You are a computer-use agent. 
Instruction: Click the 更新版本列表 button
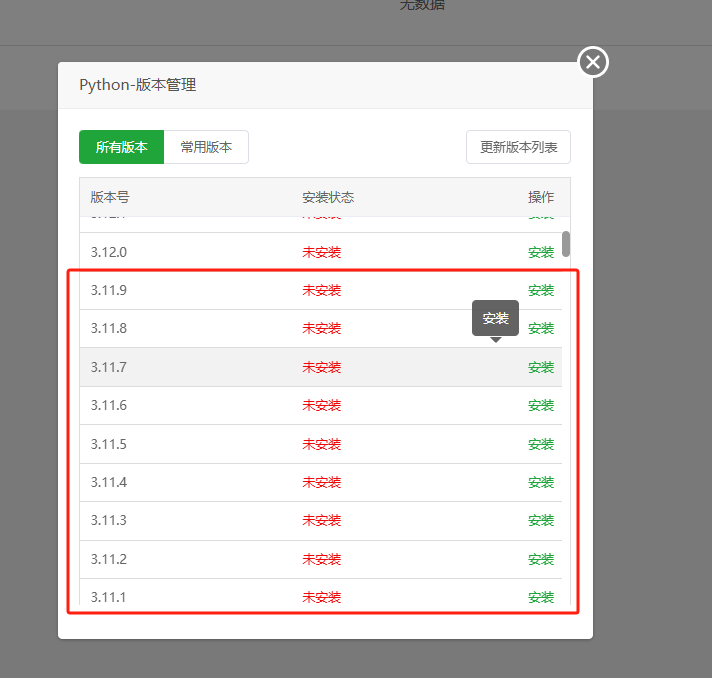pos(518,147)
